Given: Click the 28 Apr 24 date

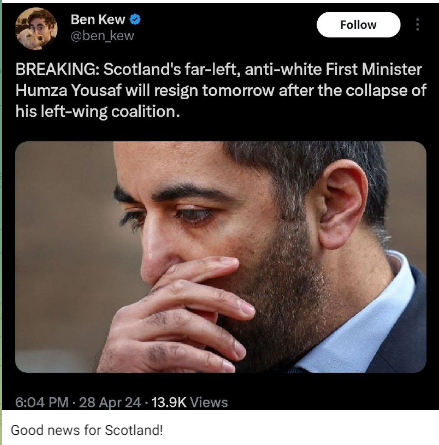Looking at the screenshot, I should [110, 402].
